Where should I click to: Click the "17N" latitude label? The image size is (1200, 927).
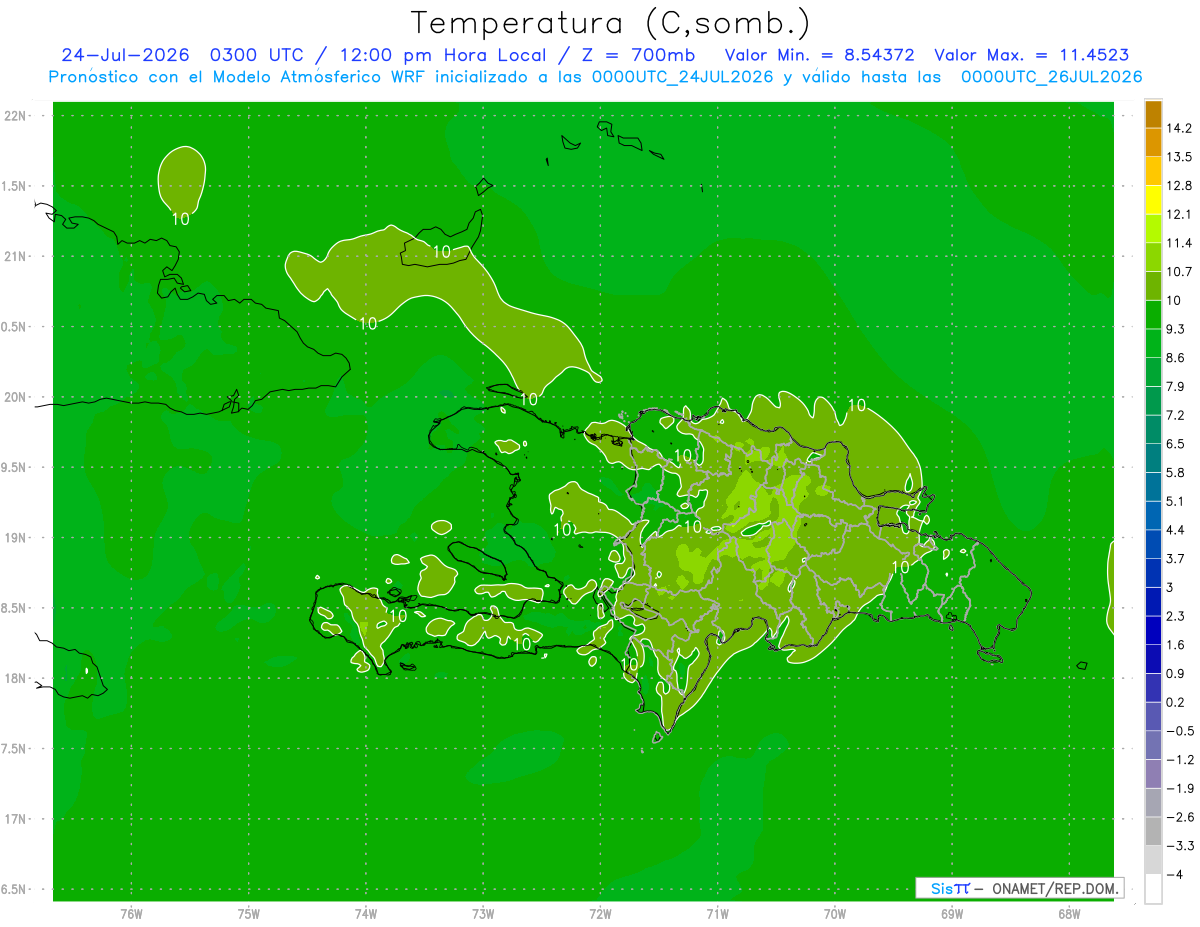coord(17,819)
